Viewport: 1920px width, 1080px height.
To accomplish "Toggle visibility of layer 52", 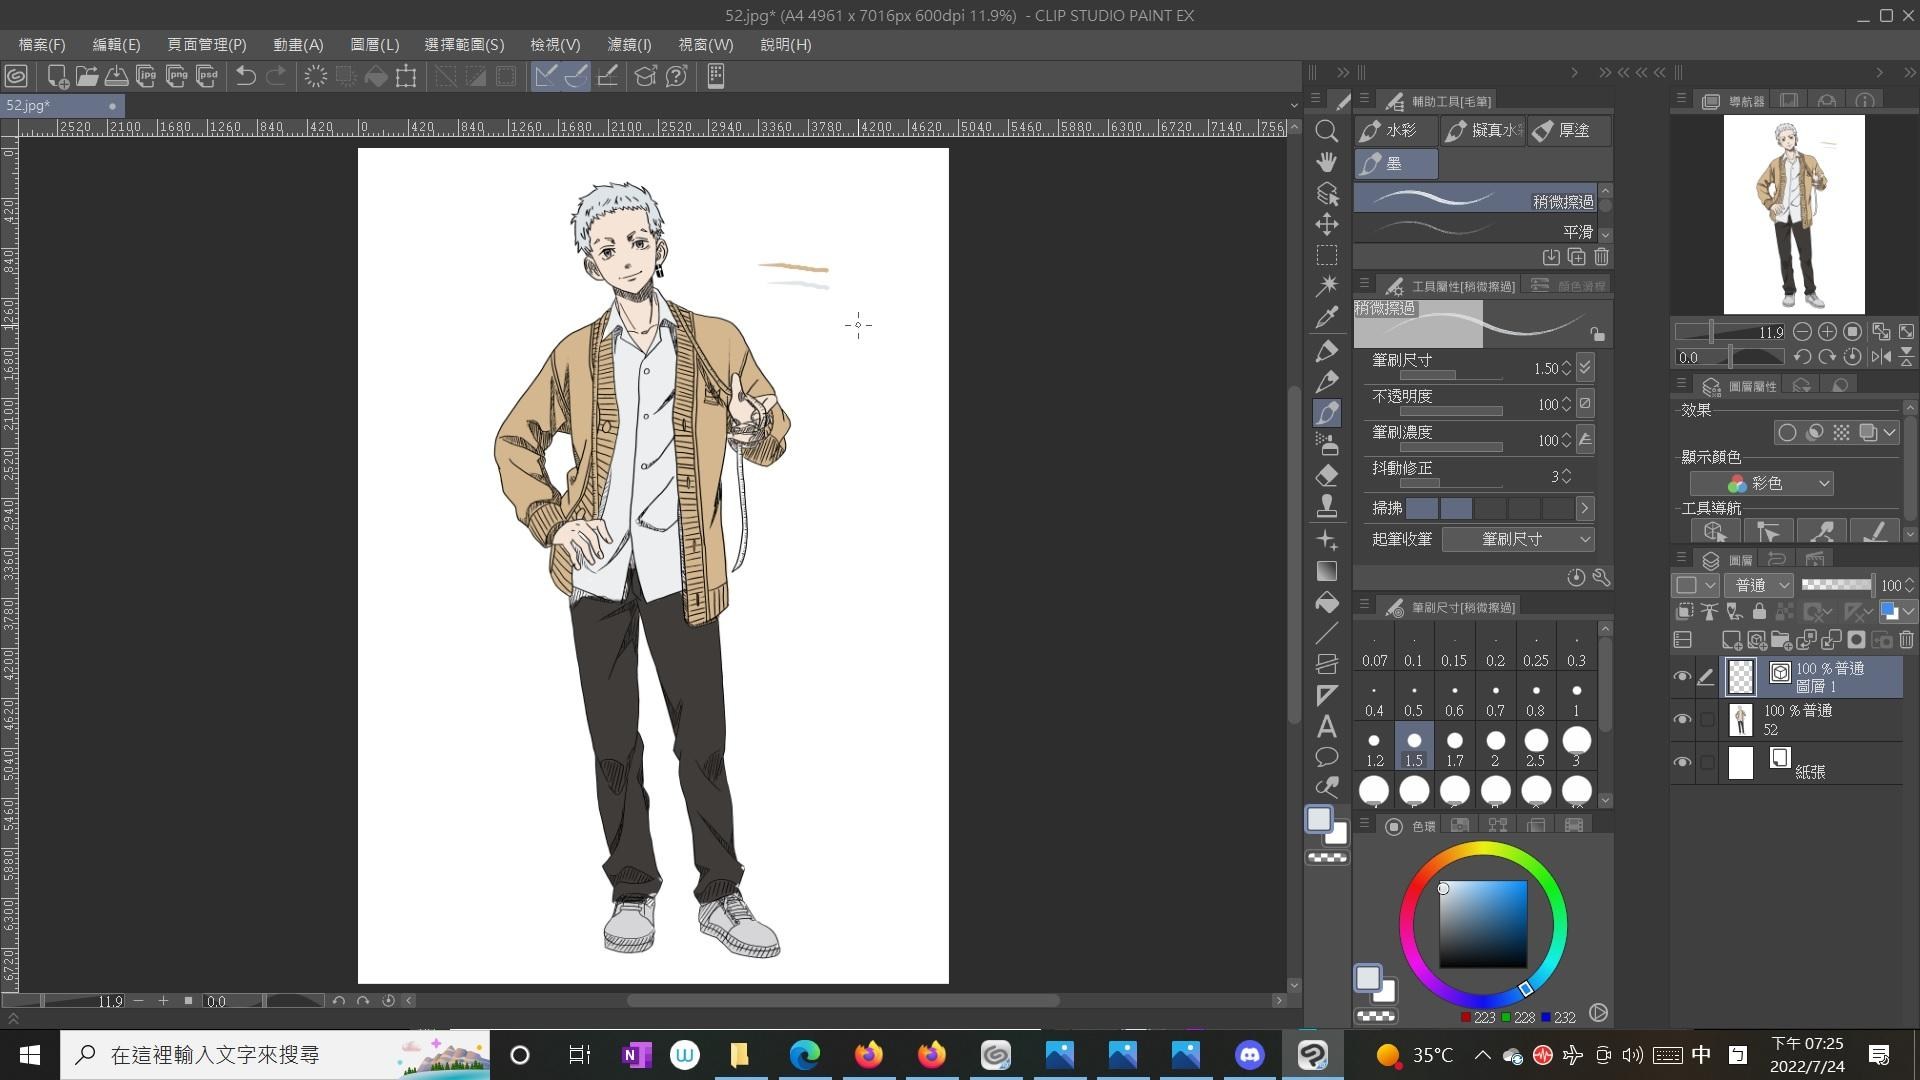I will pos(1682,720).
